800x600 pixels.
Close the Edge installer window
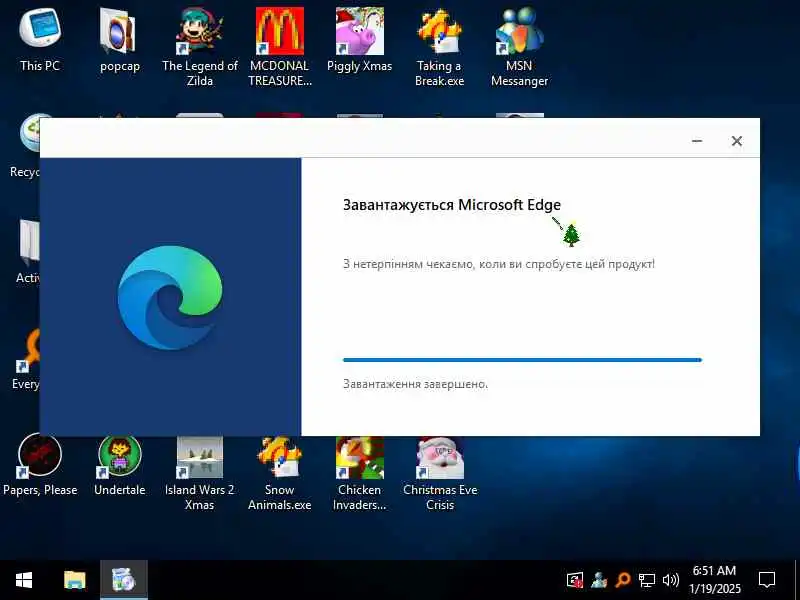tap(737, 141)
